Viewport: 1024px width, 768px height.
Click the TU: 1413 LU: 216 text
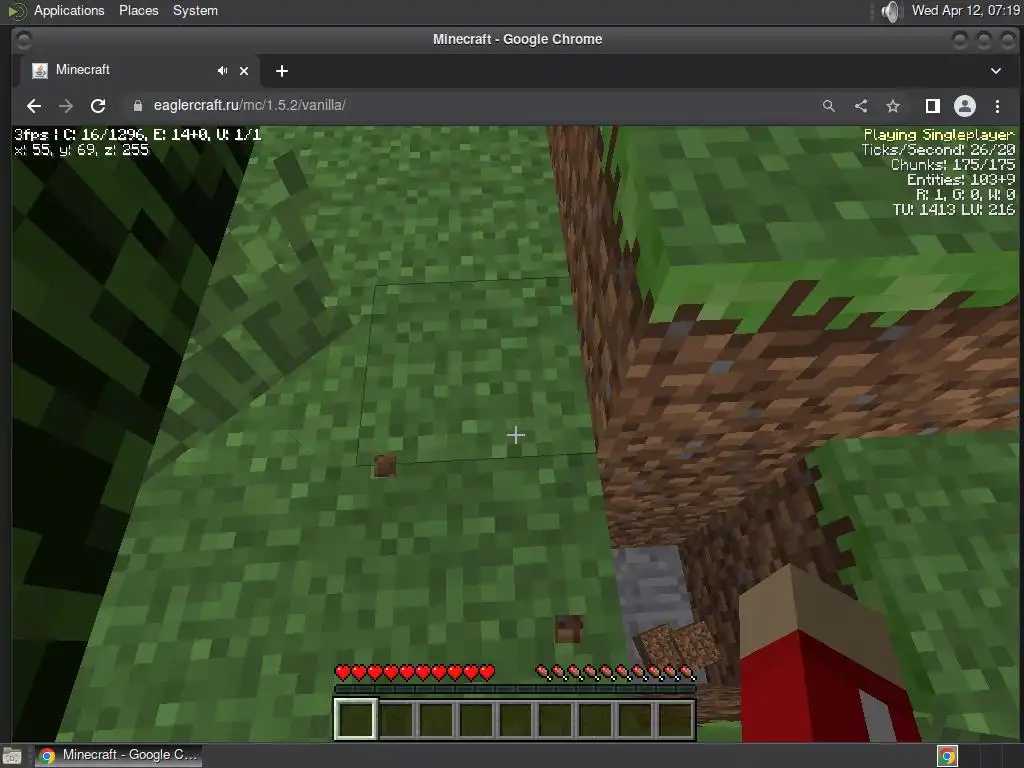point(953,210)
